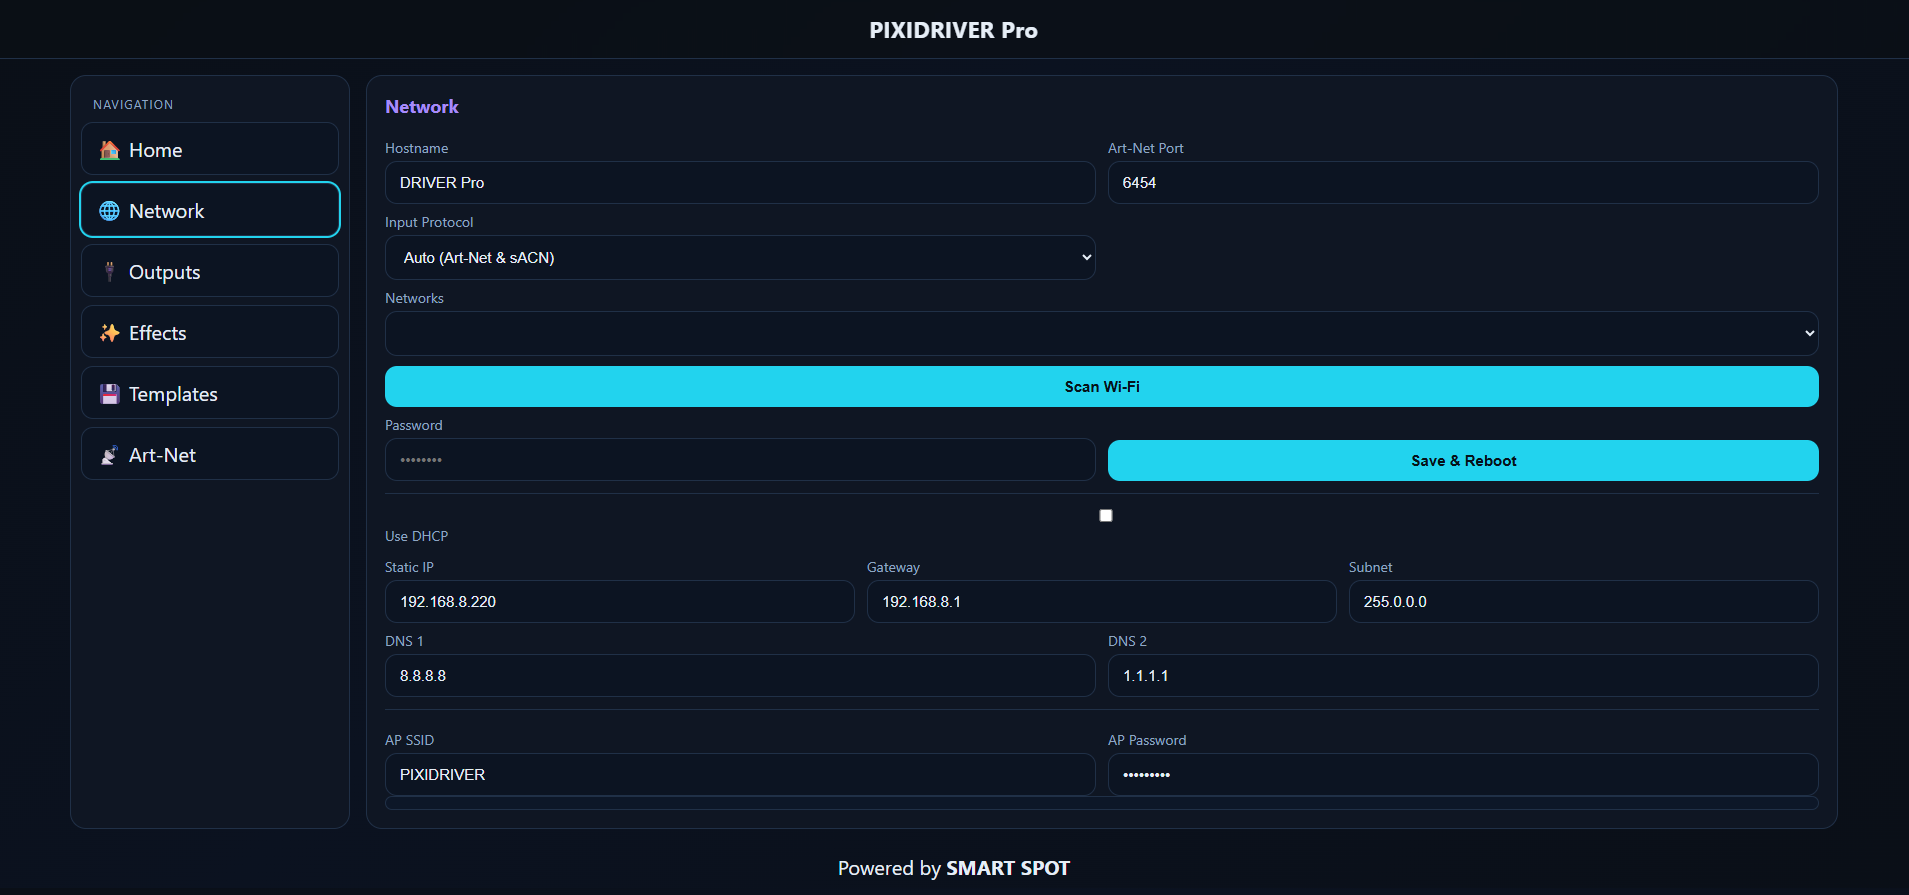Open the Outputs navigation page
The width and height of the screenshot is (1909, 895).
coord(210,272)
